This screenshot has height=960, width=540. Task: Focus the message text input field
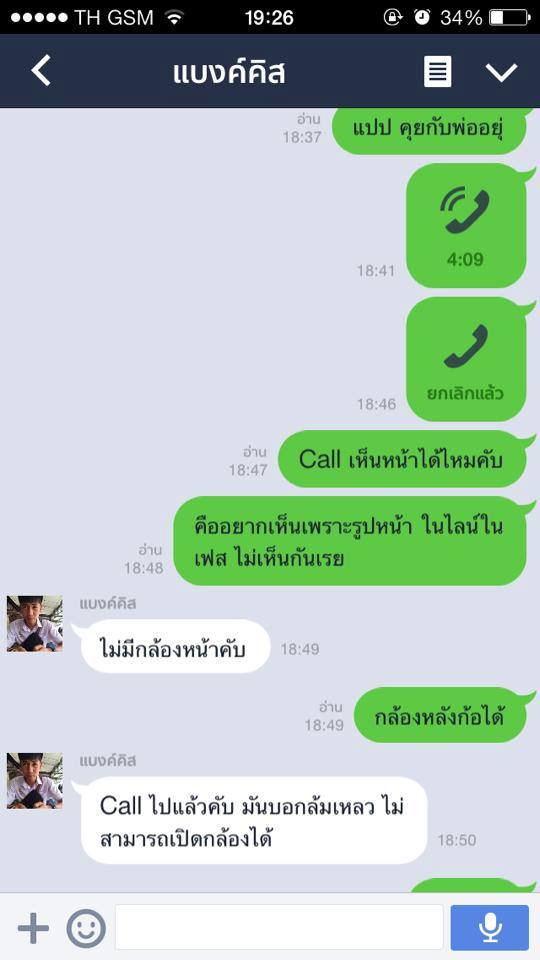[x=279, y=928]
